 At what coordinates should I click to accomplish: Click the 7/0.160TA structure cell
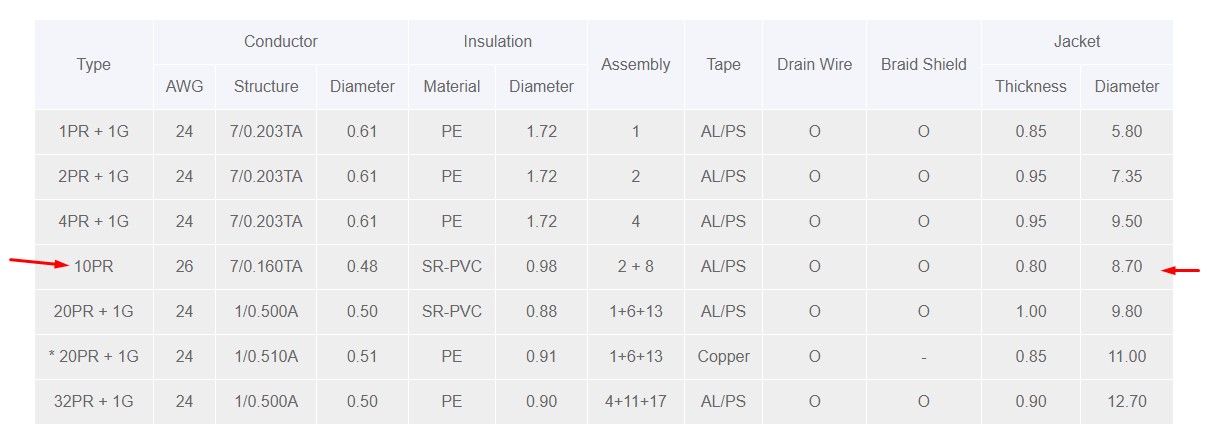point(266,267)
